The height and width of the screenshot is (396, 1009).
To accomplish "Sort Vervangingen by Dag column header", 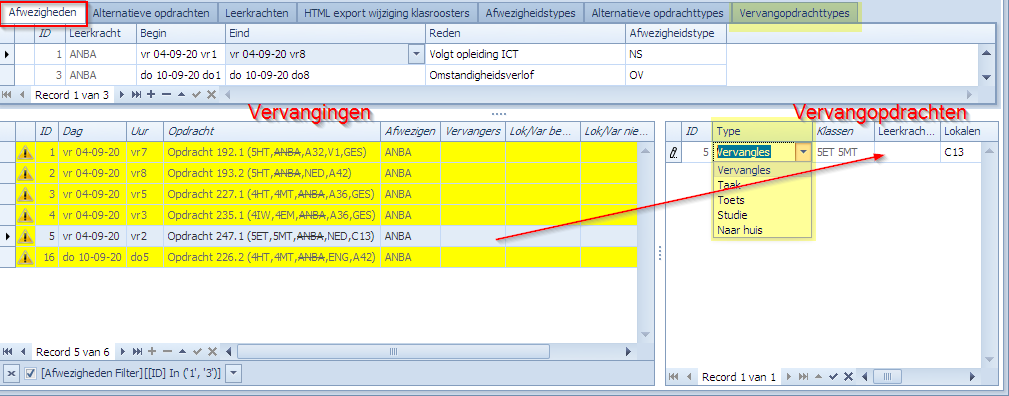I will coord(92,131).
